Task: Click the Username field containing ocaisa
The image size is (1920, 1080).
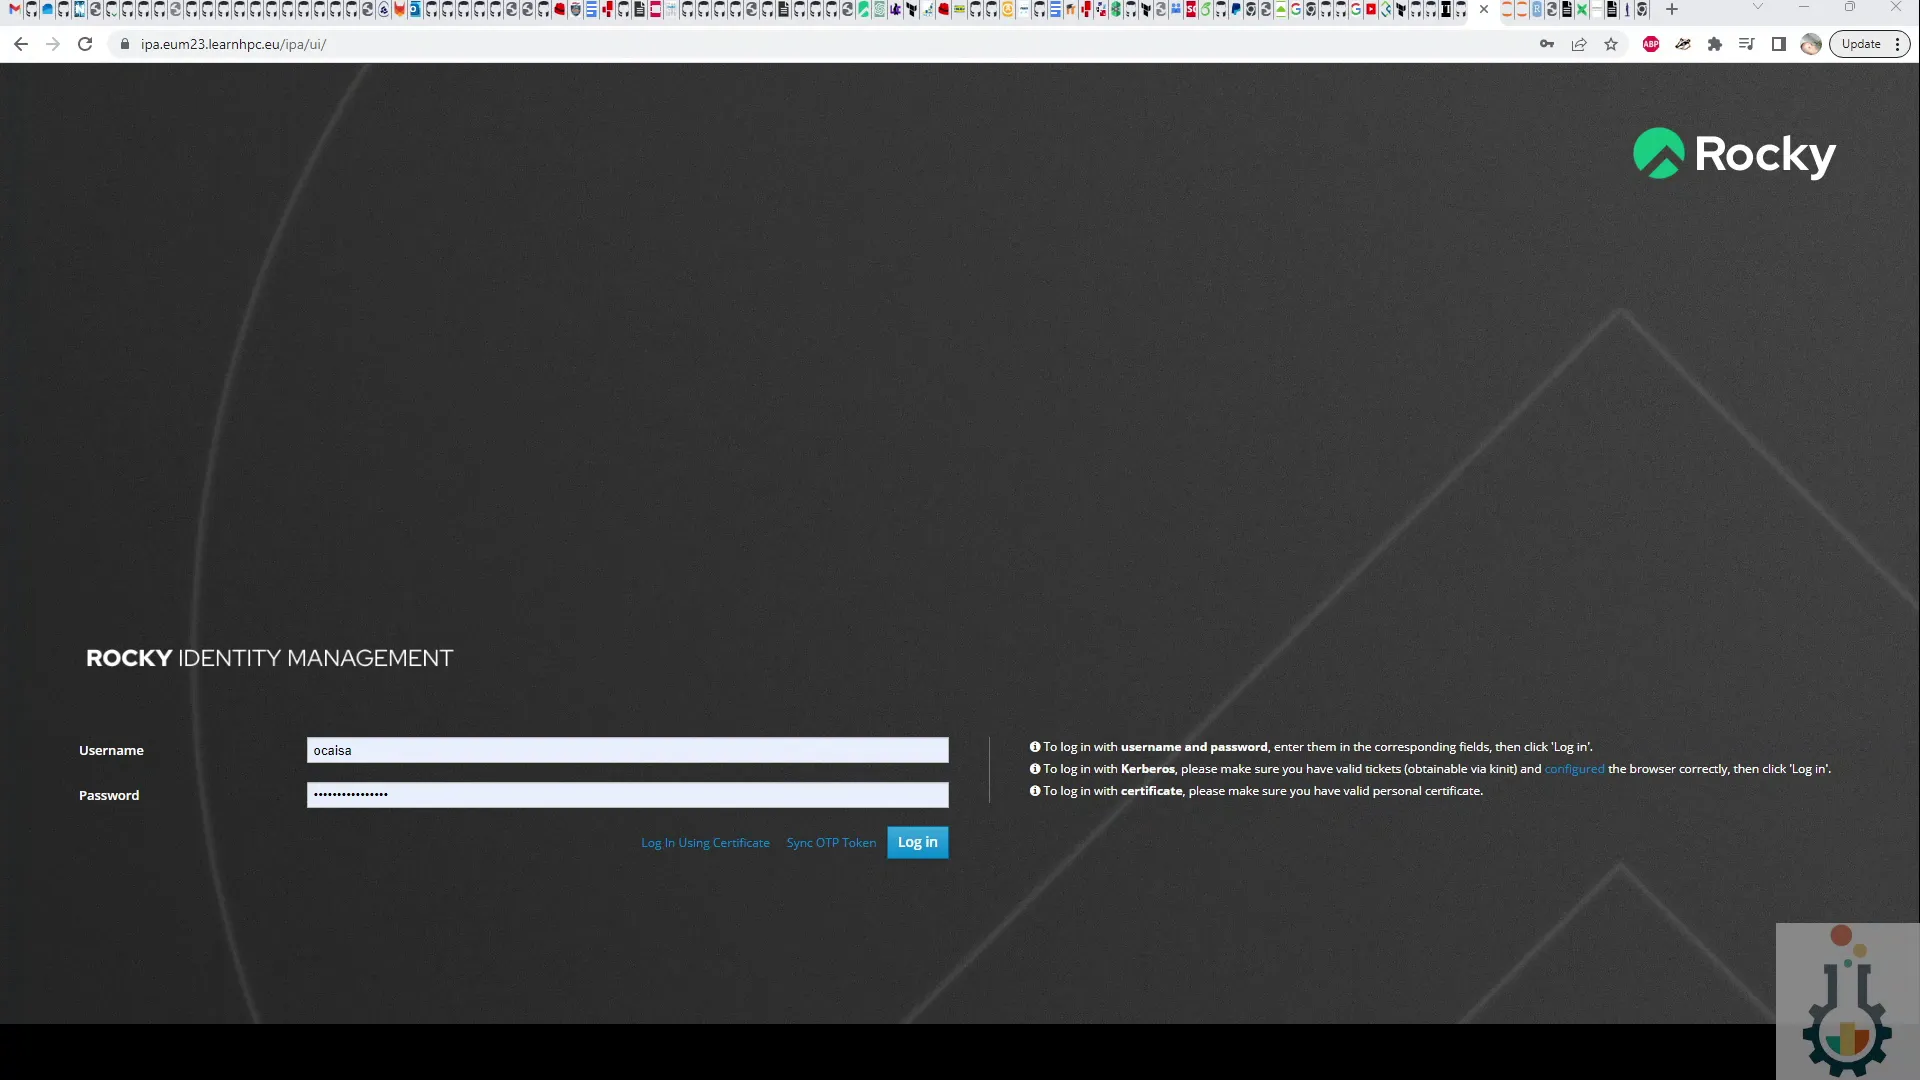Action: (627, 750)
